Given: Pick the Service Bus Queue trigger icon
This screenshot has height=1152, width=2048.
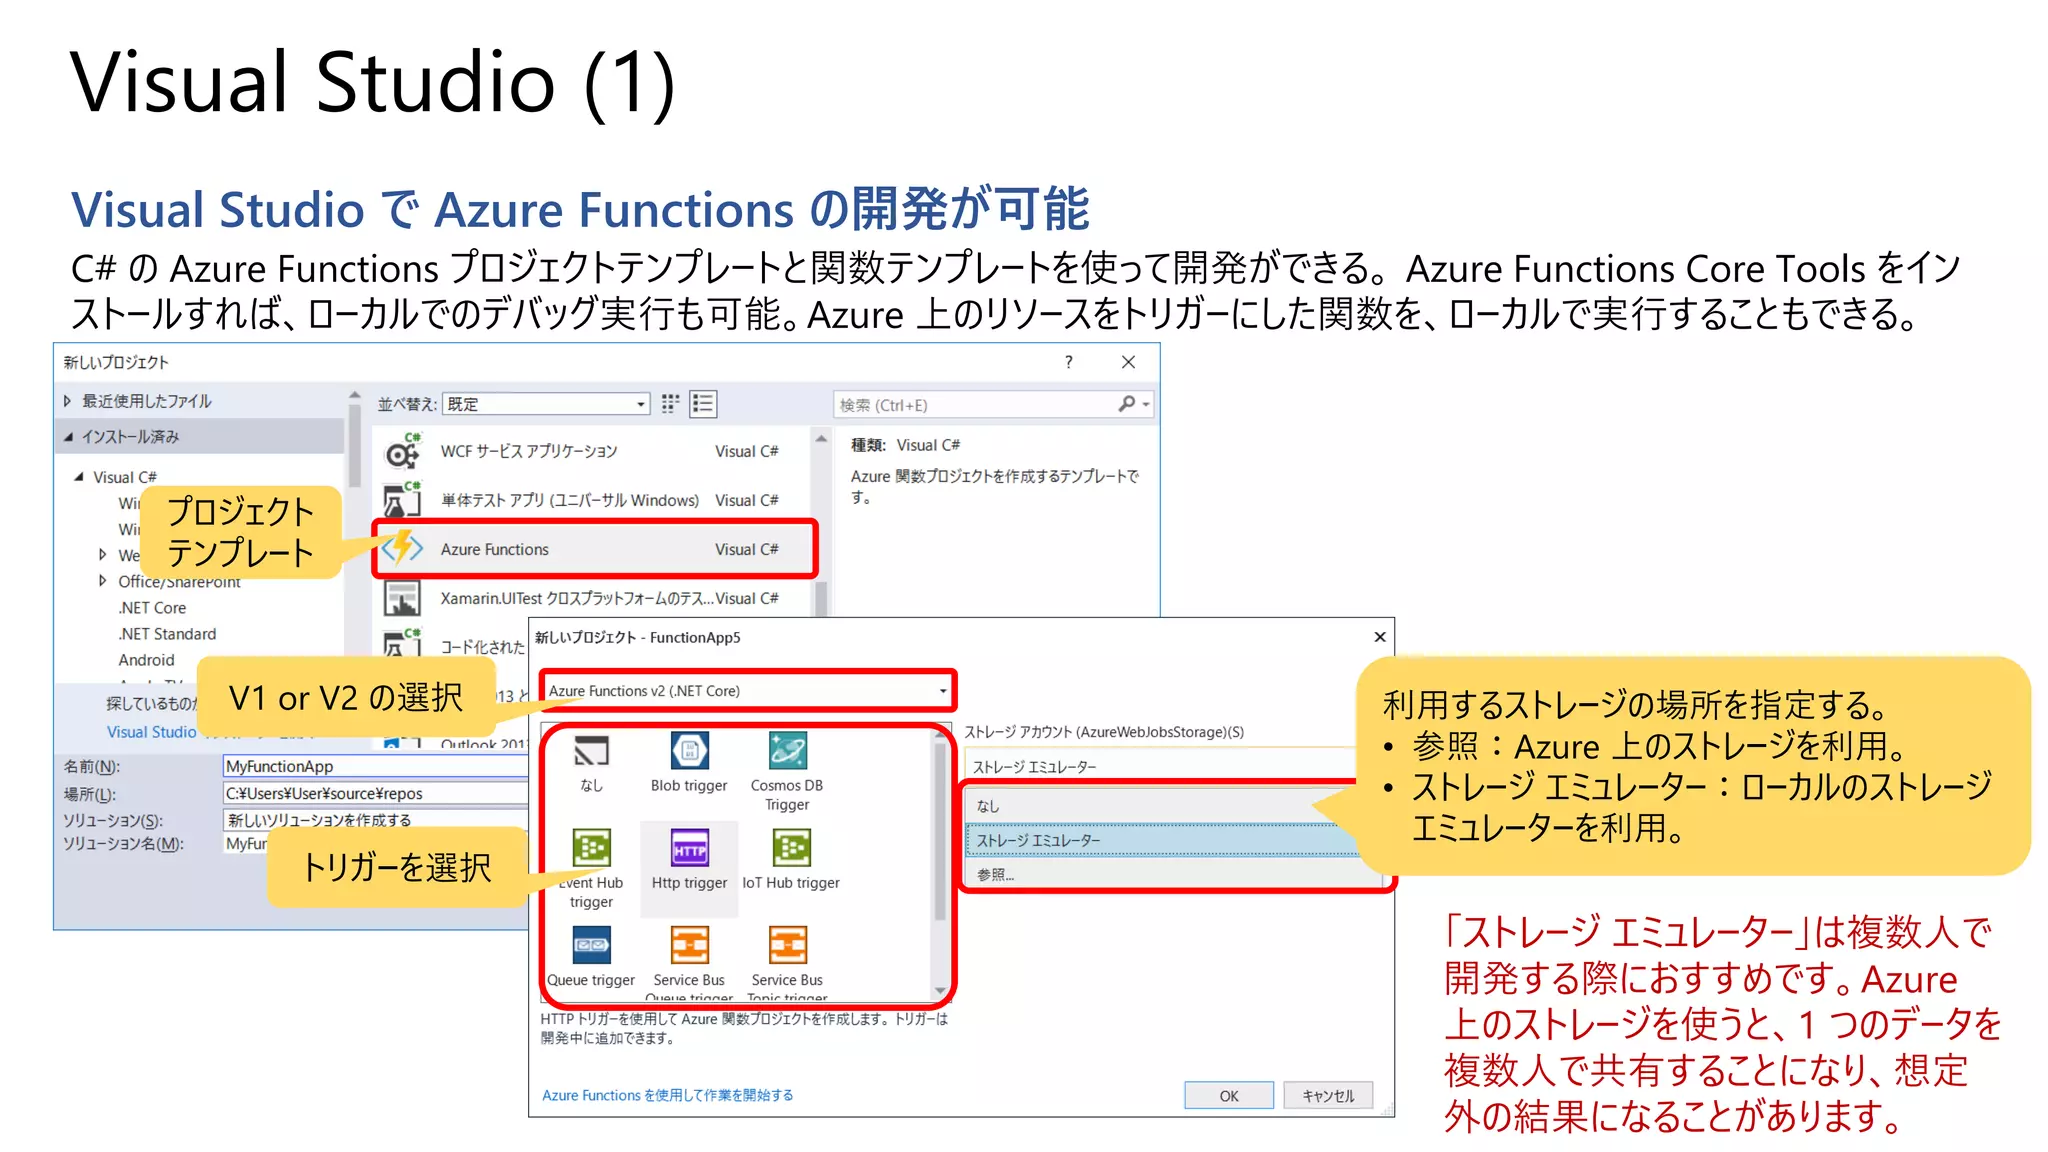Looking at the screenshot, I should (689, 945).
